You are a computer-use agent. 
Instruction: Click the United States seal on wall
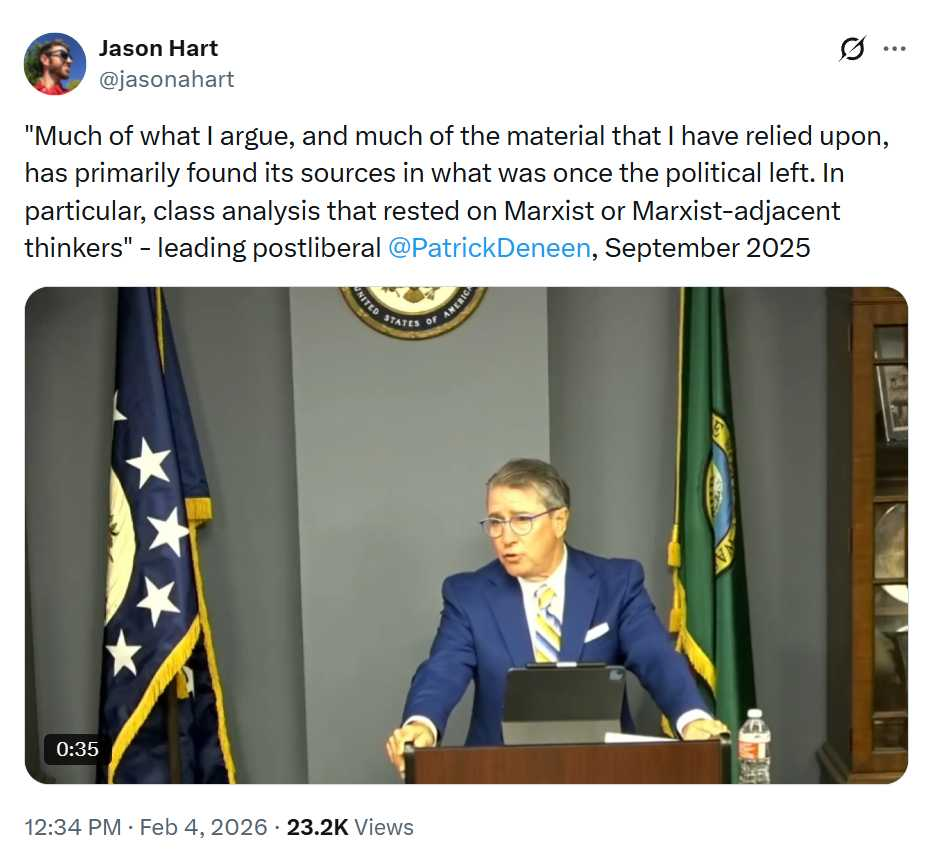[x=413, y=307]
